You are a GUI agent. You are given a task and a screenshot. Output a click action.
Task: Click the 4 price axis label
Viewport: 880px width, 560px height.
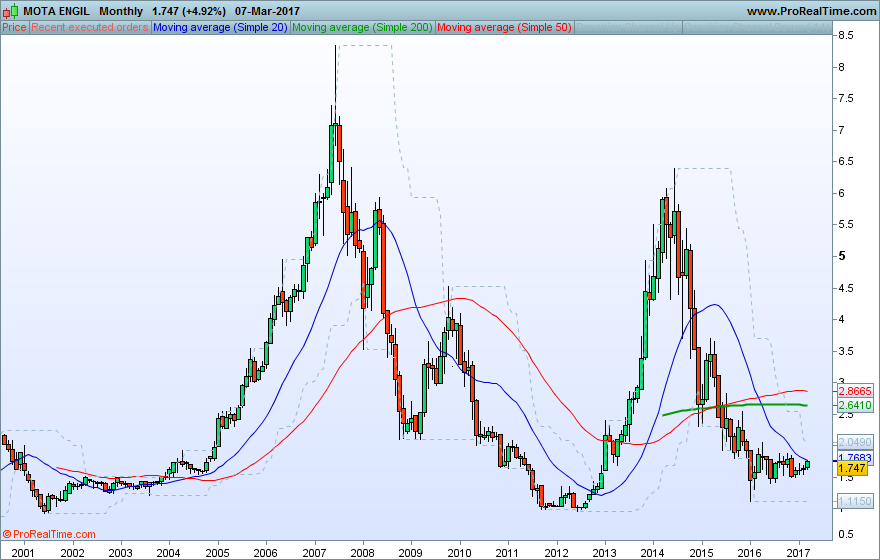click(x=841, y=320)
